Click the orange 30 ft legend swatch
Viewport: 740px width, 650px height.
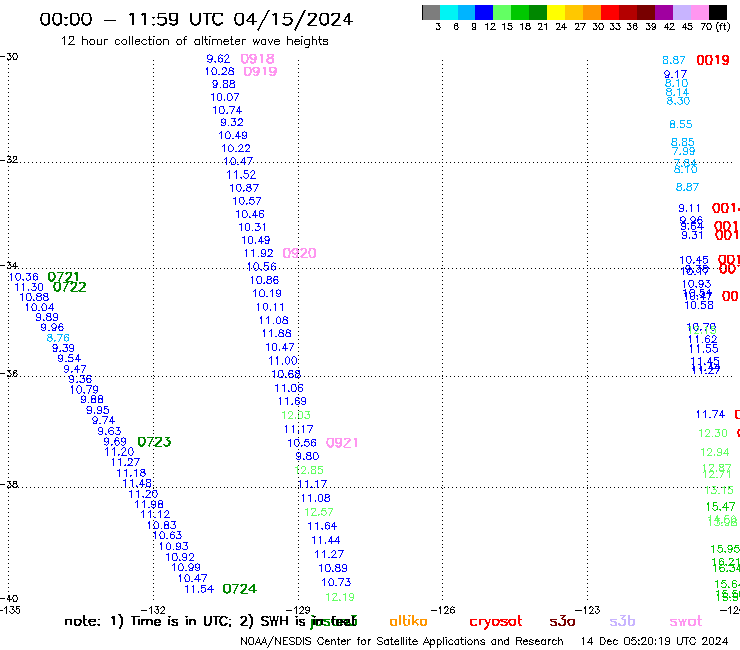click(x=591, y=12)
